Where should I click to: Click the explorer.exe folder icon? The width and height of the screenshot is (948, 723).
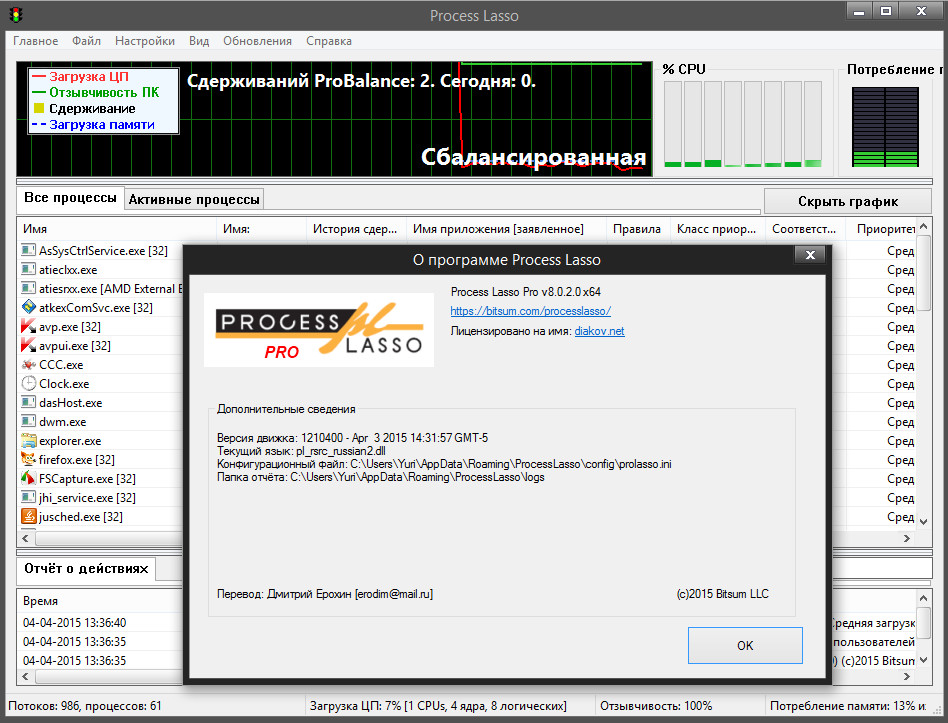click(x=28, y=440)
